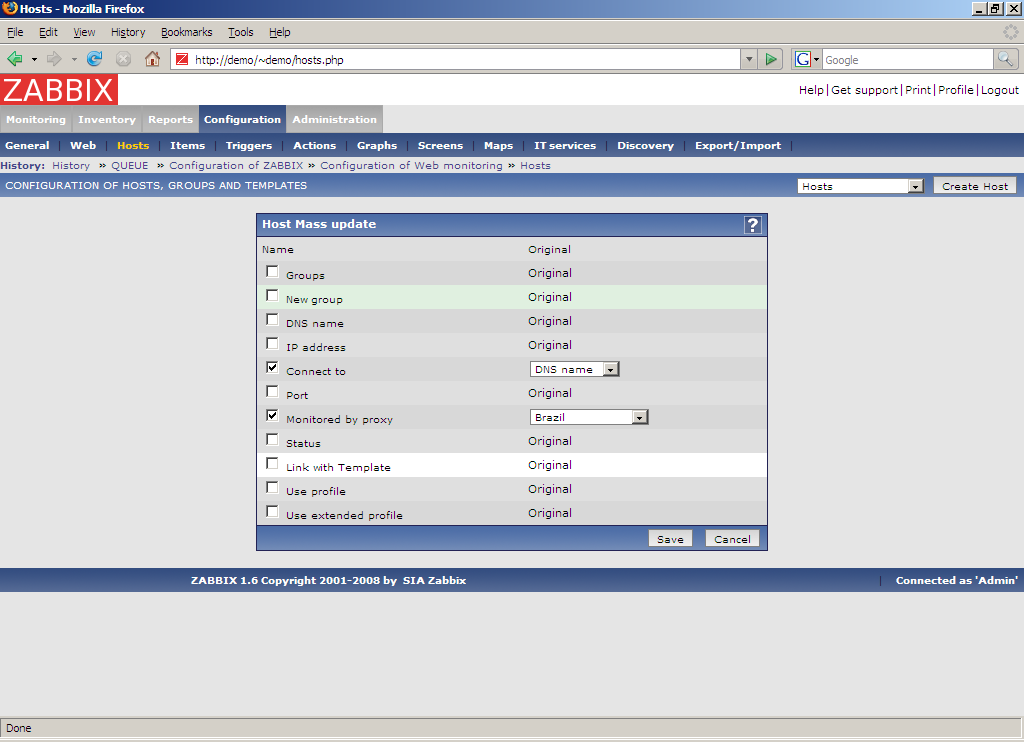Click the Stop loading icon
Image resolution: width=1024 pixels, height=742 pixels.
tap(123, 59)
